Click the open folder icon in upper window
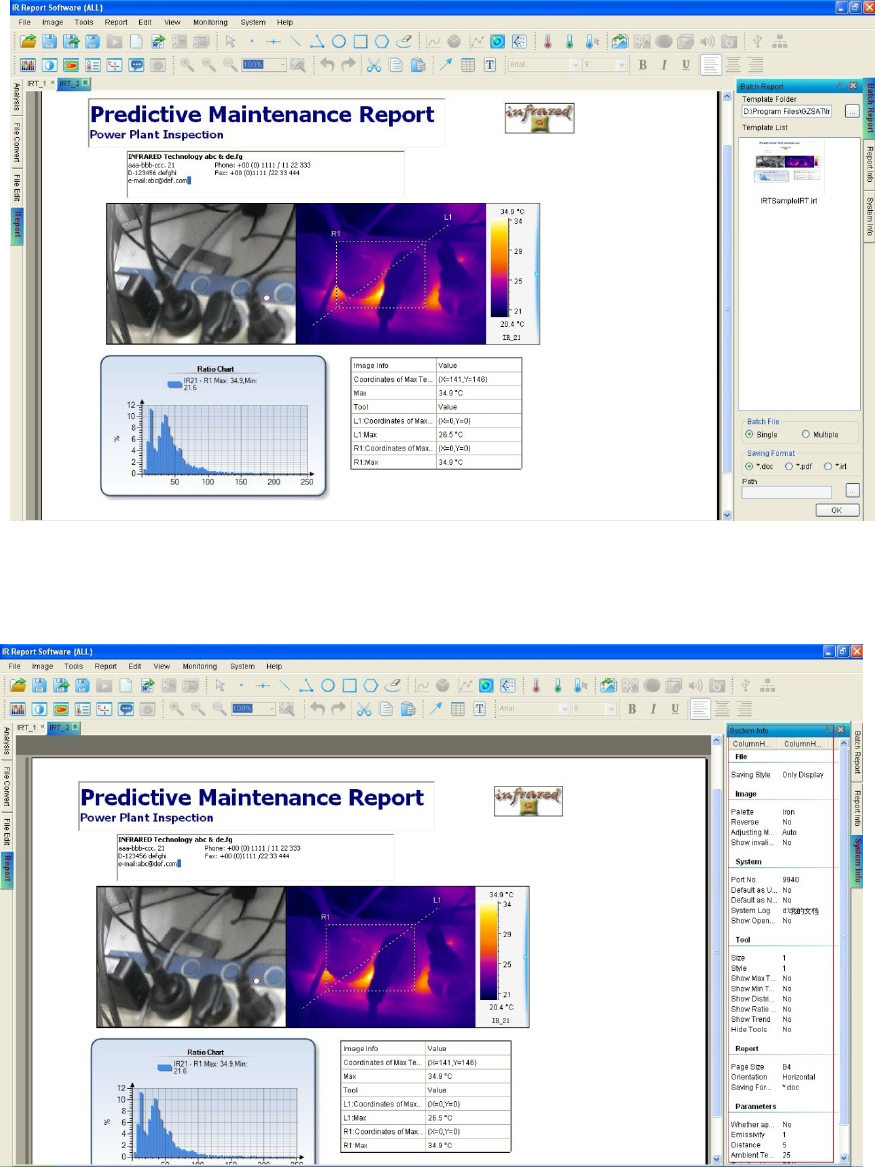The image size is (875, 1167). pos(28,42)
